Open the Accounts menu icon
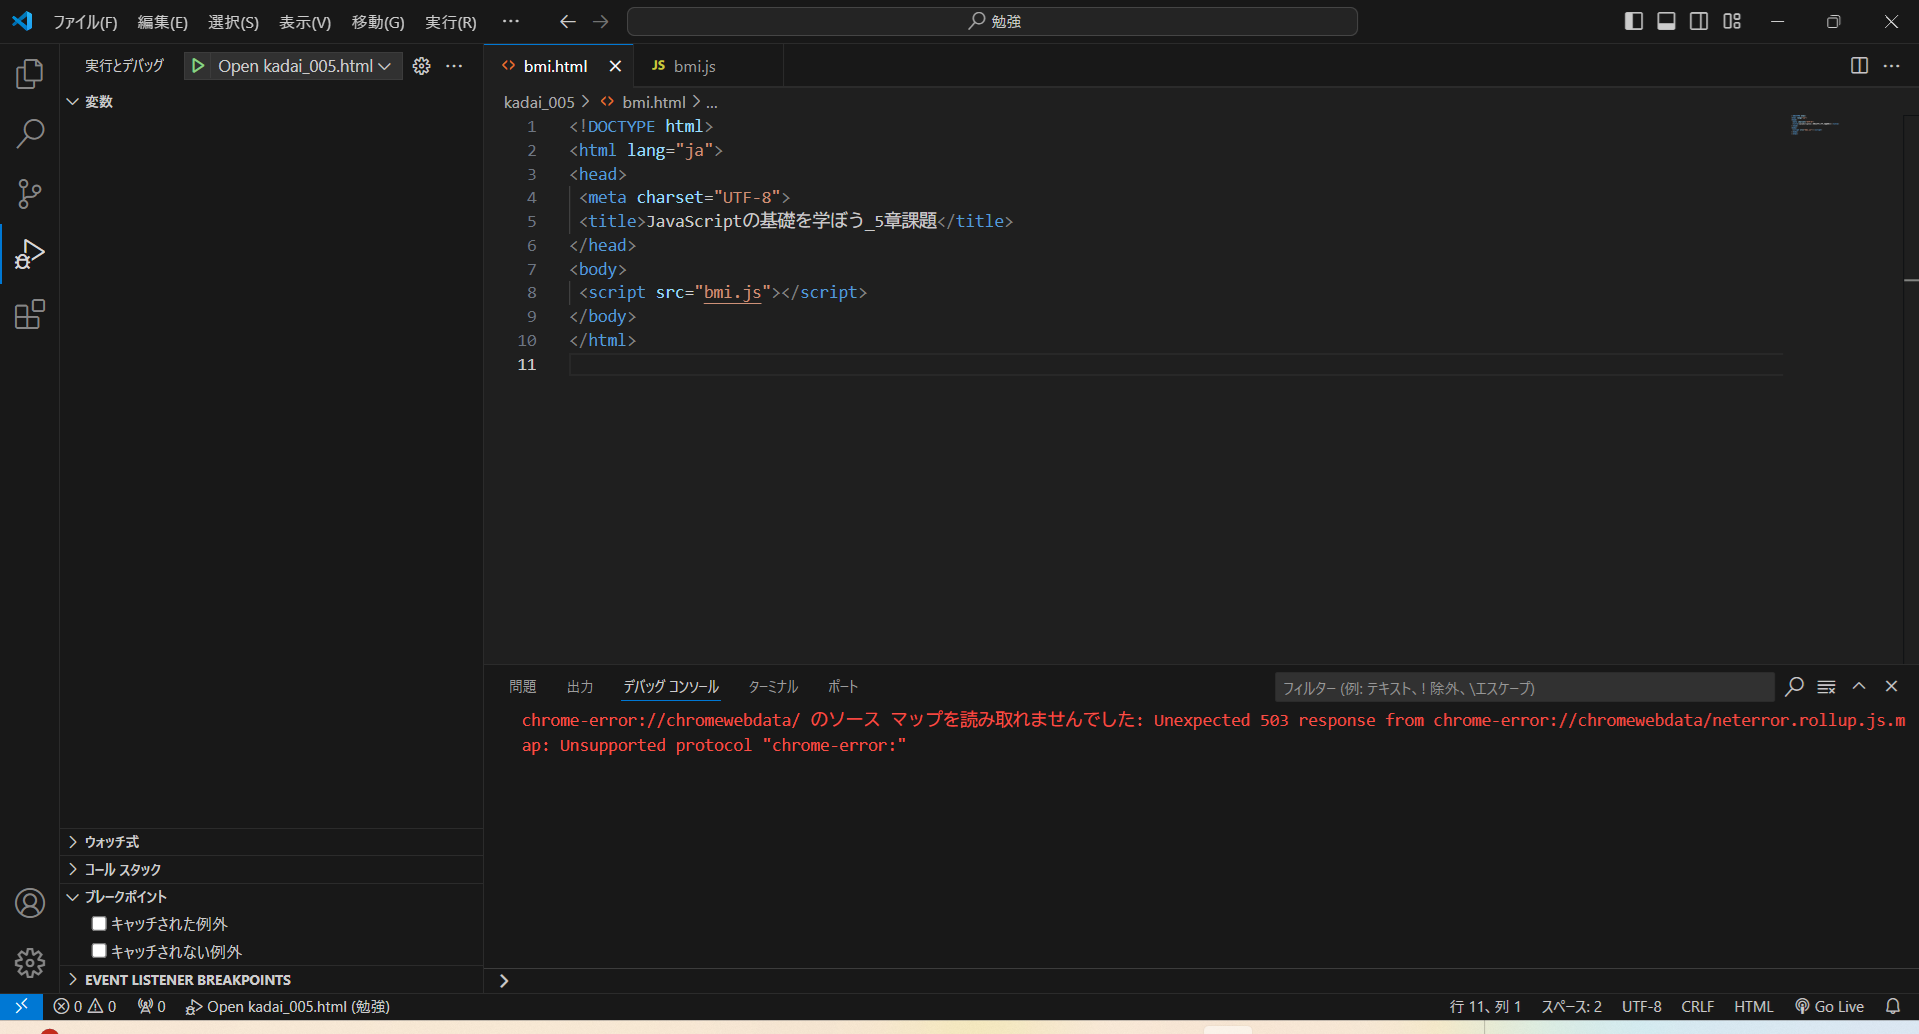The height and width of the screenshot is (1034, 1919). click(30, 903)
